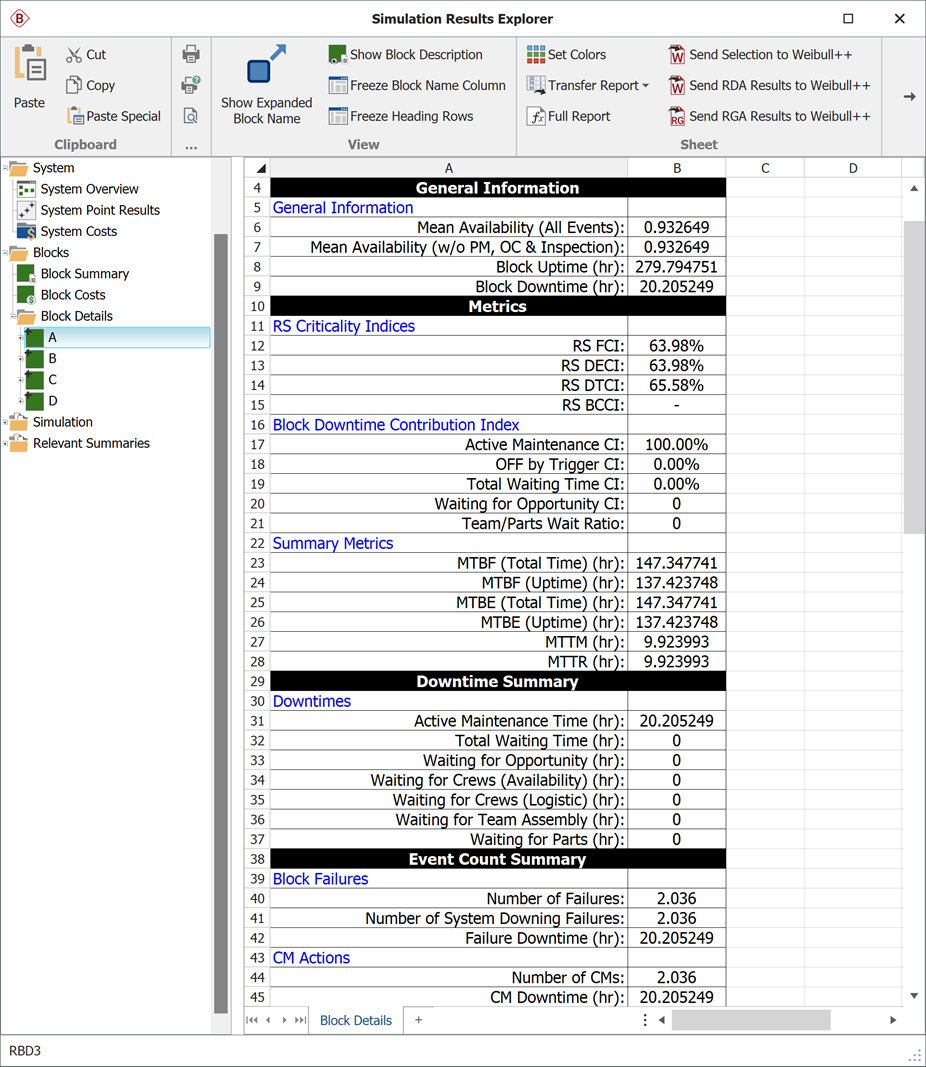This screenshot has width=926, height=1067.
Task: Select block B in tree
Action: pyautogui.click(x=52, y=358)
